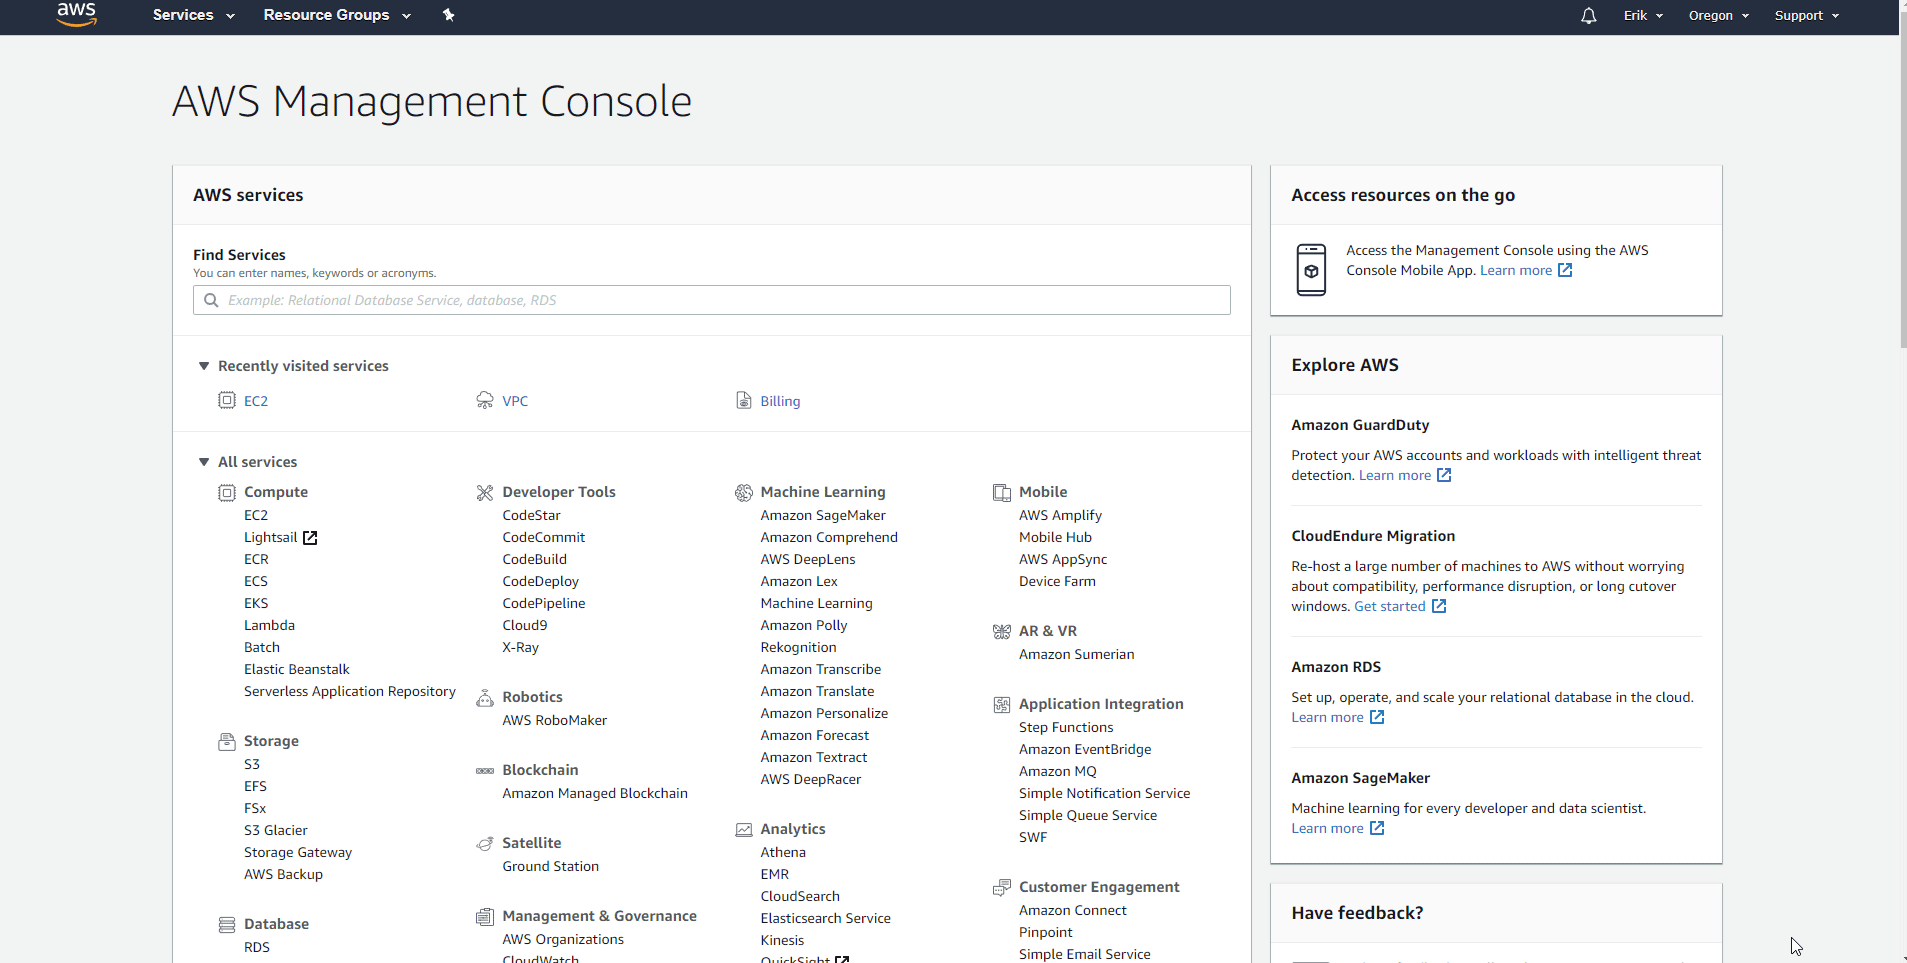Open Amazon Managed Blockchain
Viewport: 1907px width, 963px height.
tap(595, 793)
